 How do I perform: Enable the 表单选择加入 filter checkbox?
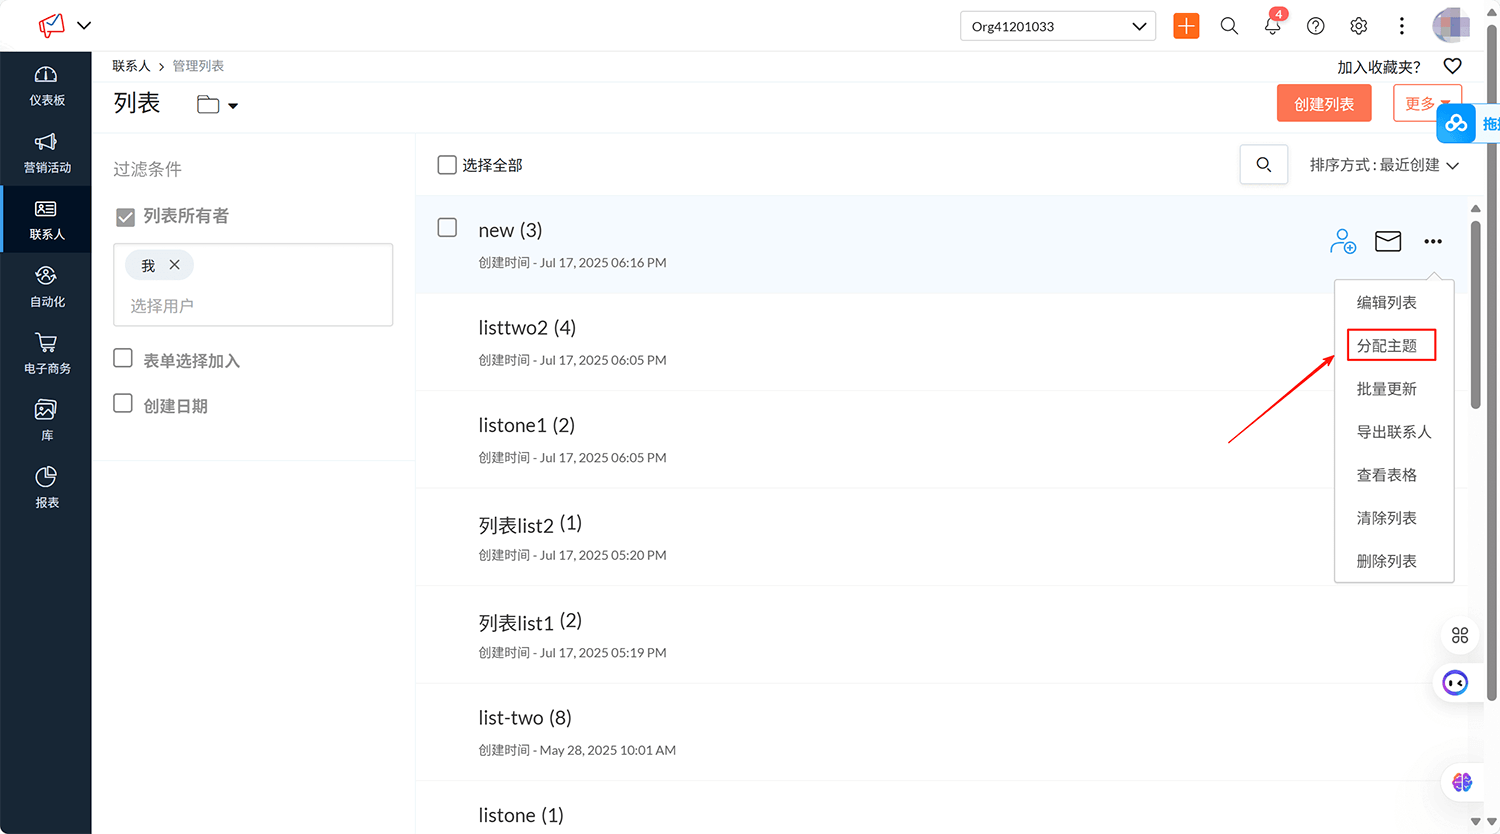point(123,359)
